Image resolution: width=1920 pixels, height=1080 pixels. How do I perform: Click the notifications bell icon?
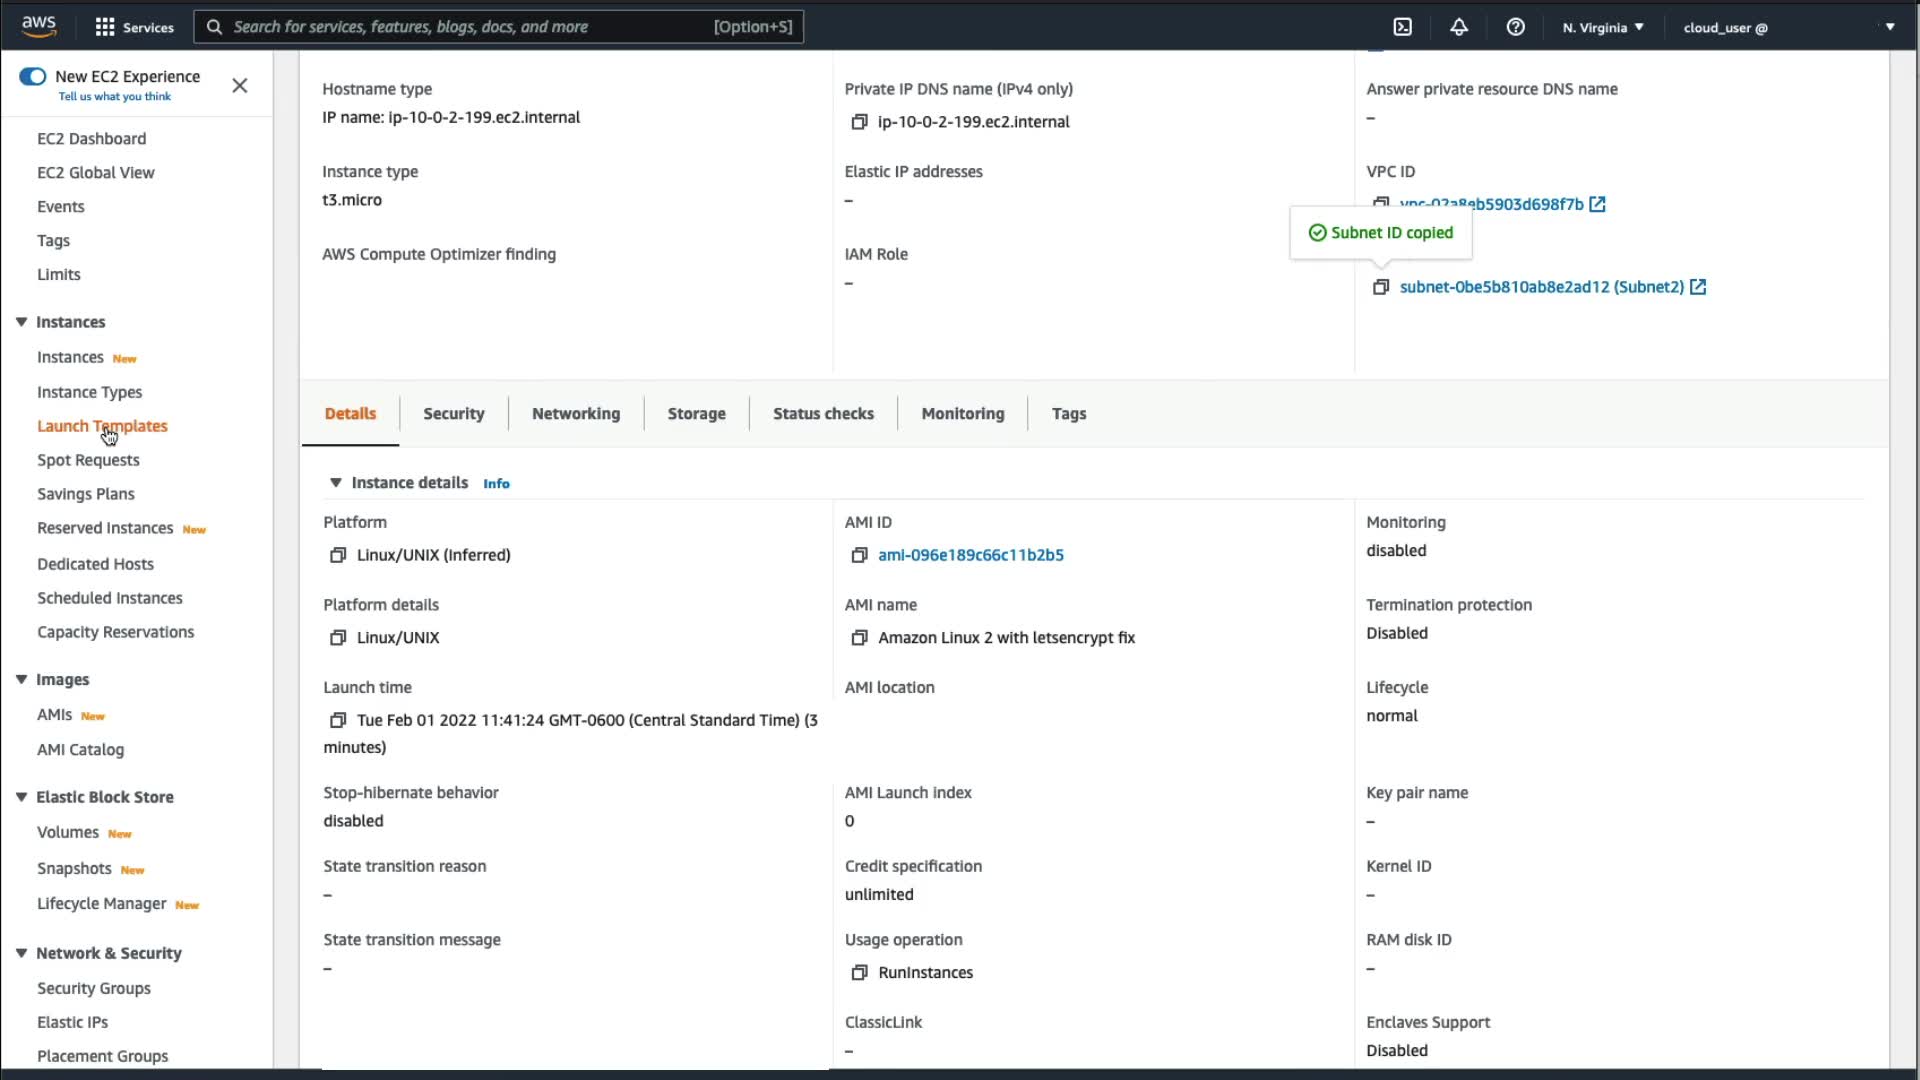pos(1459,27)
